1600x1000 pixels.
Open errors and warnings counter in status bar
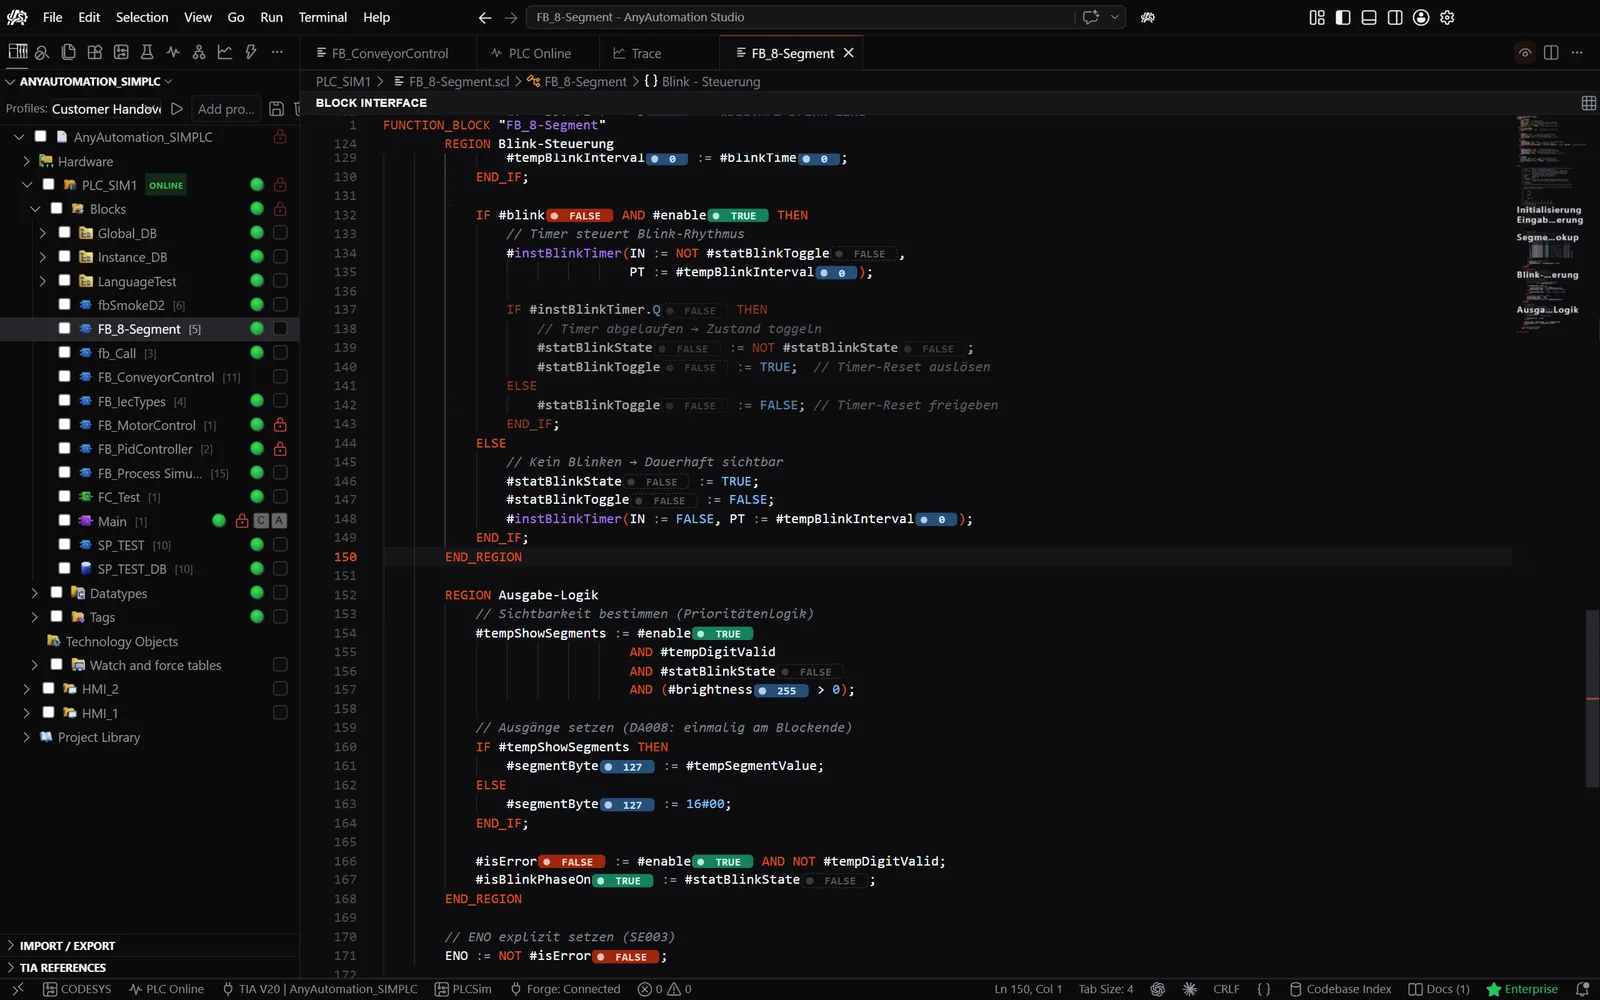(665, 989)
